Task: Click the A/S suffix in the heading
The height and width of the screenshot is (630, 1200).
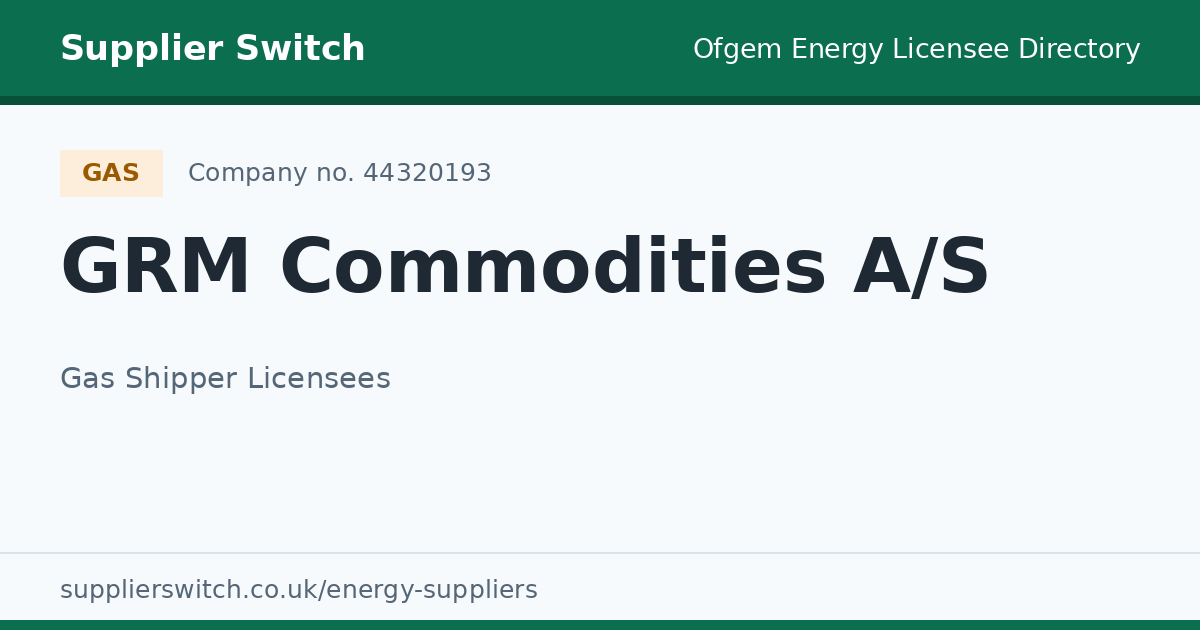Action: click(921, 268)
